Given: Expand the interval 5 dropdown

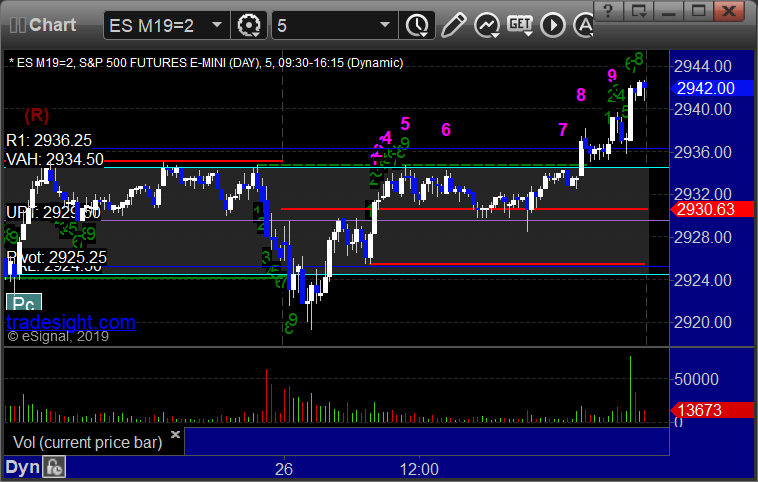Looking at the screenshot, I should coord(384,23).
